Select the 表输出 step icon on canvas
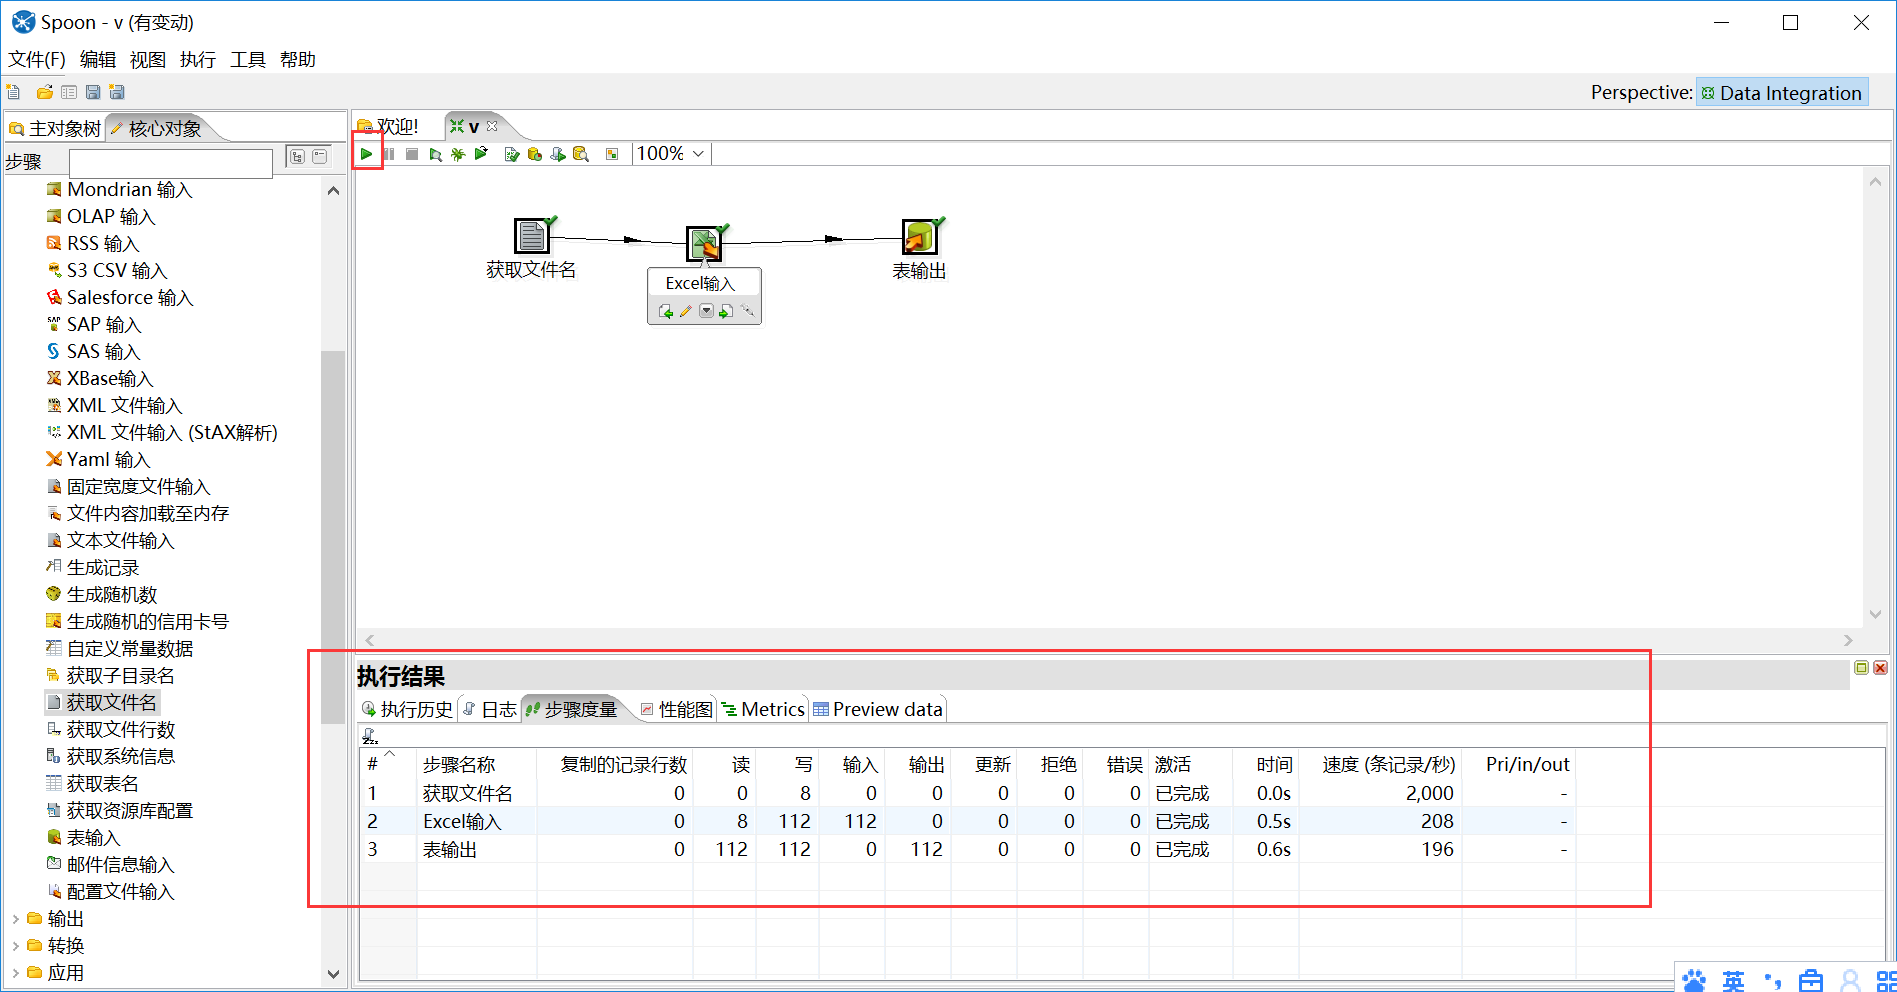 tap(919, 237)
